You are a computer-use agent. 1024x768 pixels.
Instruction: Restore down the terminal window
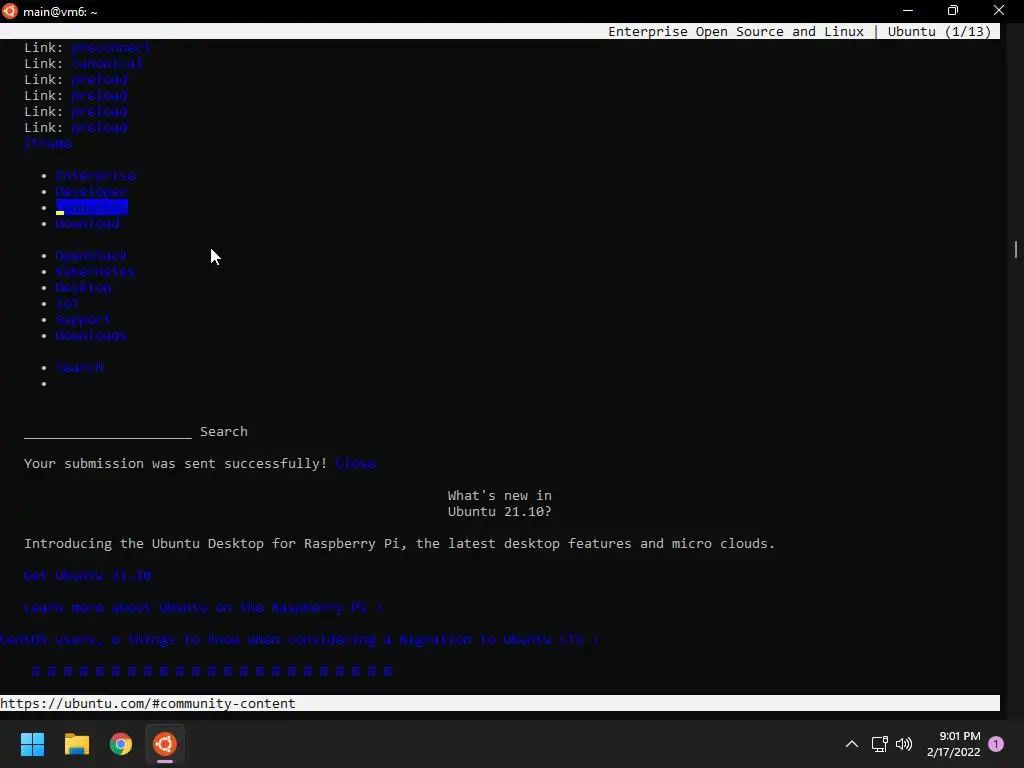pyautogui.click(x=953, y=10)
